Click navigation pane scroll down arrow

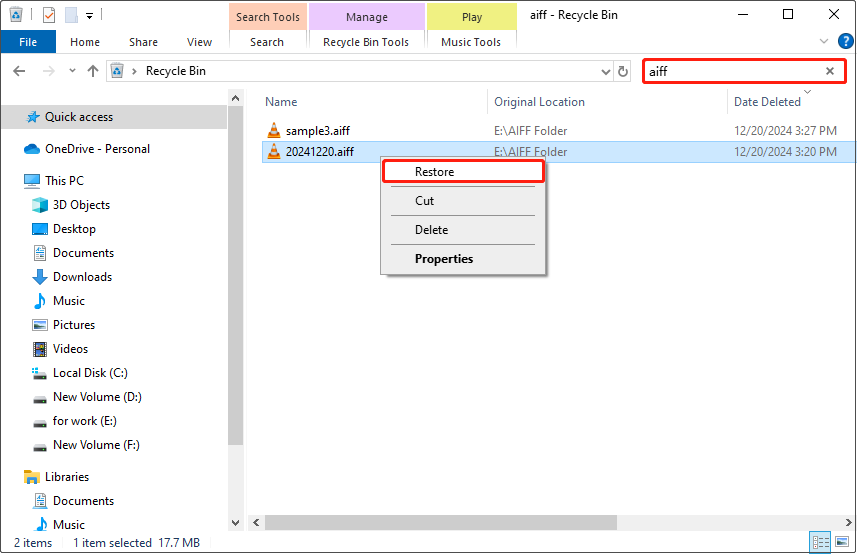[x=236, y=523]
